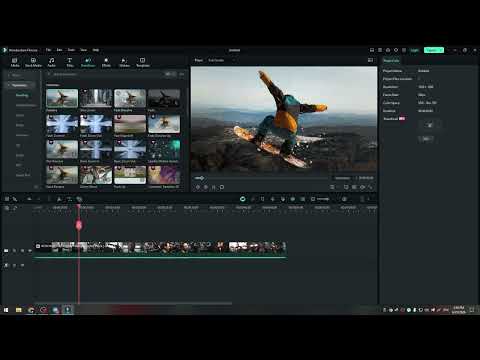Mute the audio track
The width and height of the screenshot is (480, 360).
tap(22, 266)
